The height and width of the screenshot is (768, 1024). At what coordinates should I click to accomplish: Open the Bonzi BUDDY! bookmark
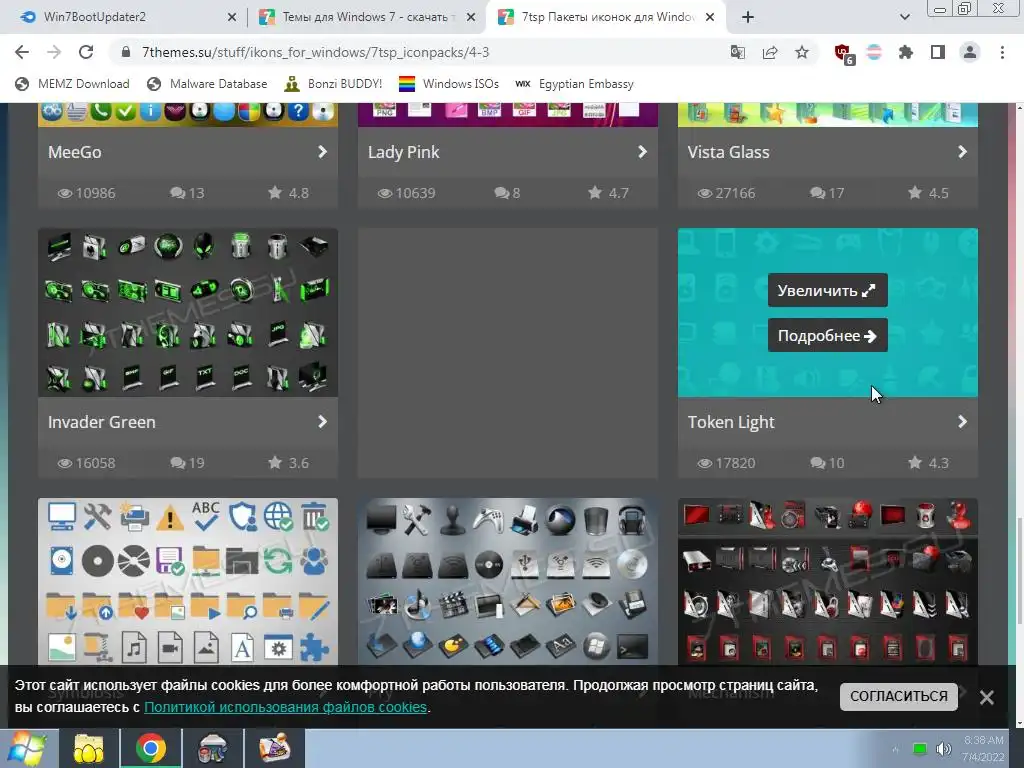(x=333, y=84)
